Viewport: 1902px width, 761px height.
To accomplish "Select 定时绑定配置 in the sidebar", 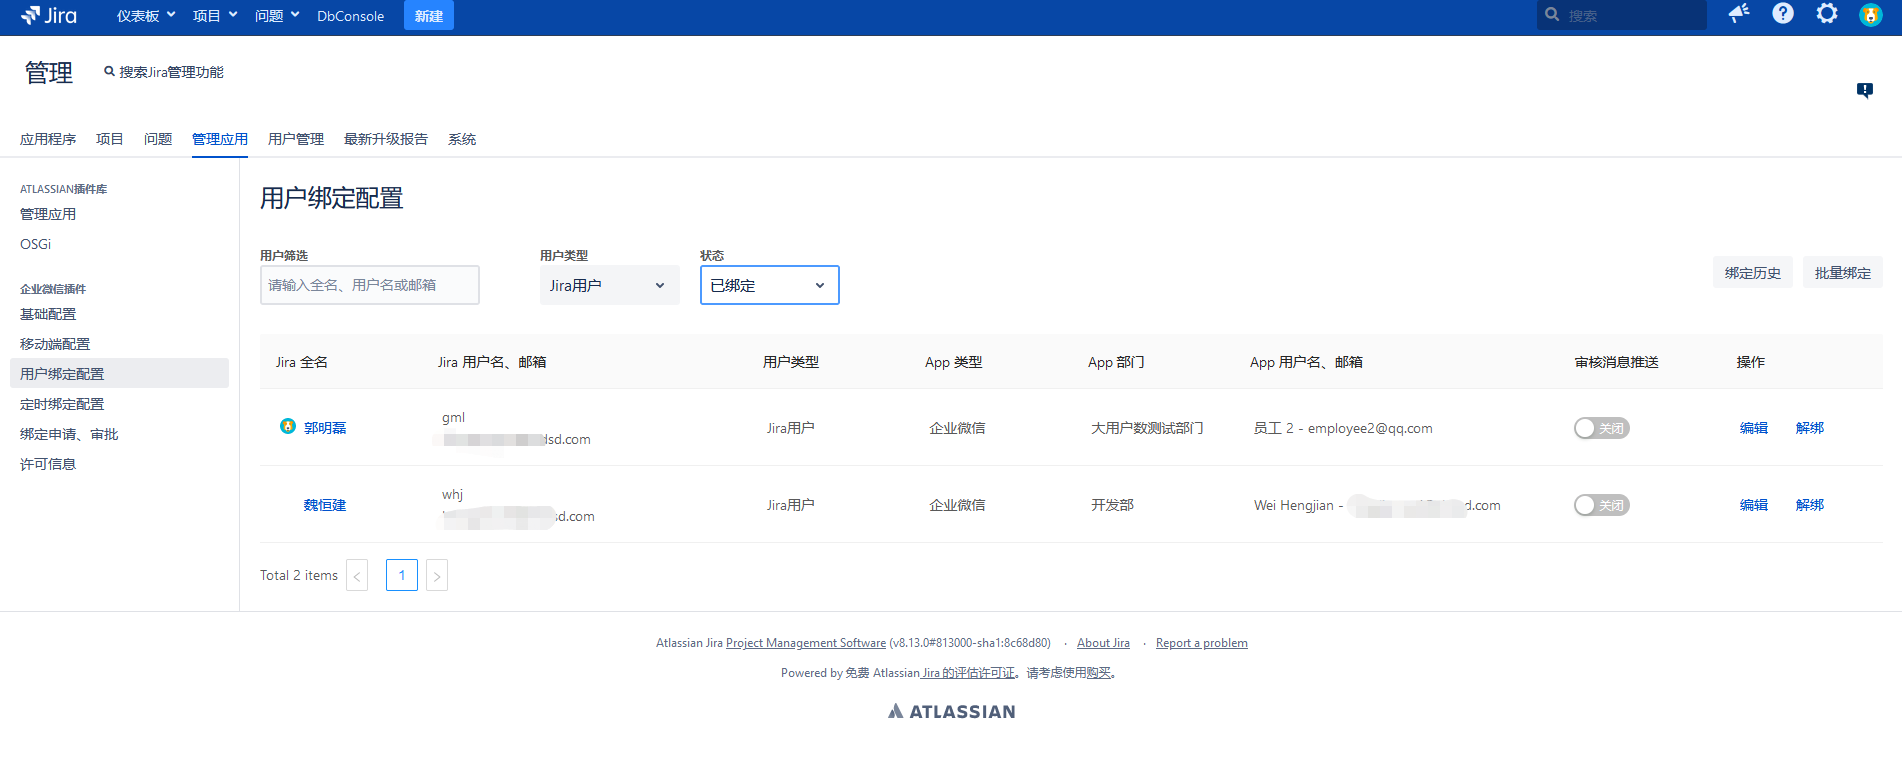I will point(62,404).
